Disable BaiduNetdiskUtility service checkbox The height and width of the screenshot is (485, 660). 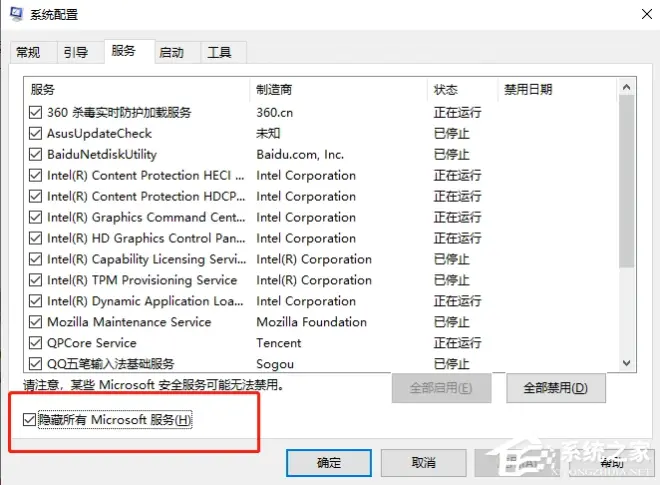[x=35, y=155]
